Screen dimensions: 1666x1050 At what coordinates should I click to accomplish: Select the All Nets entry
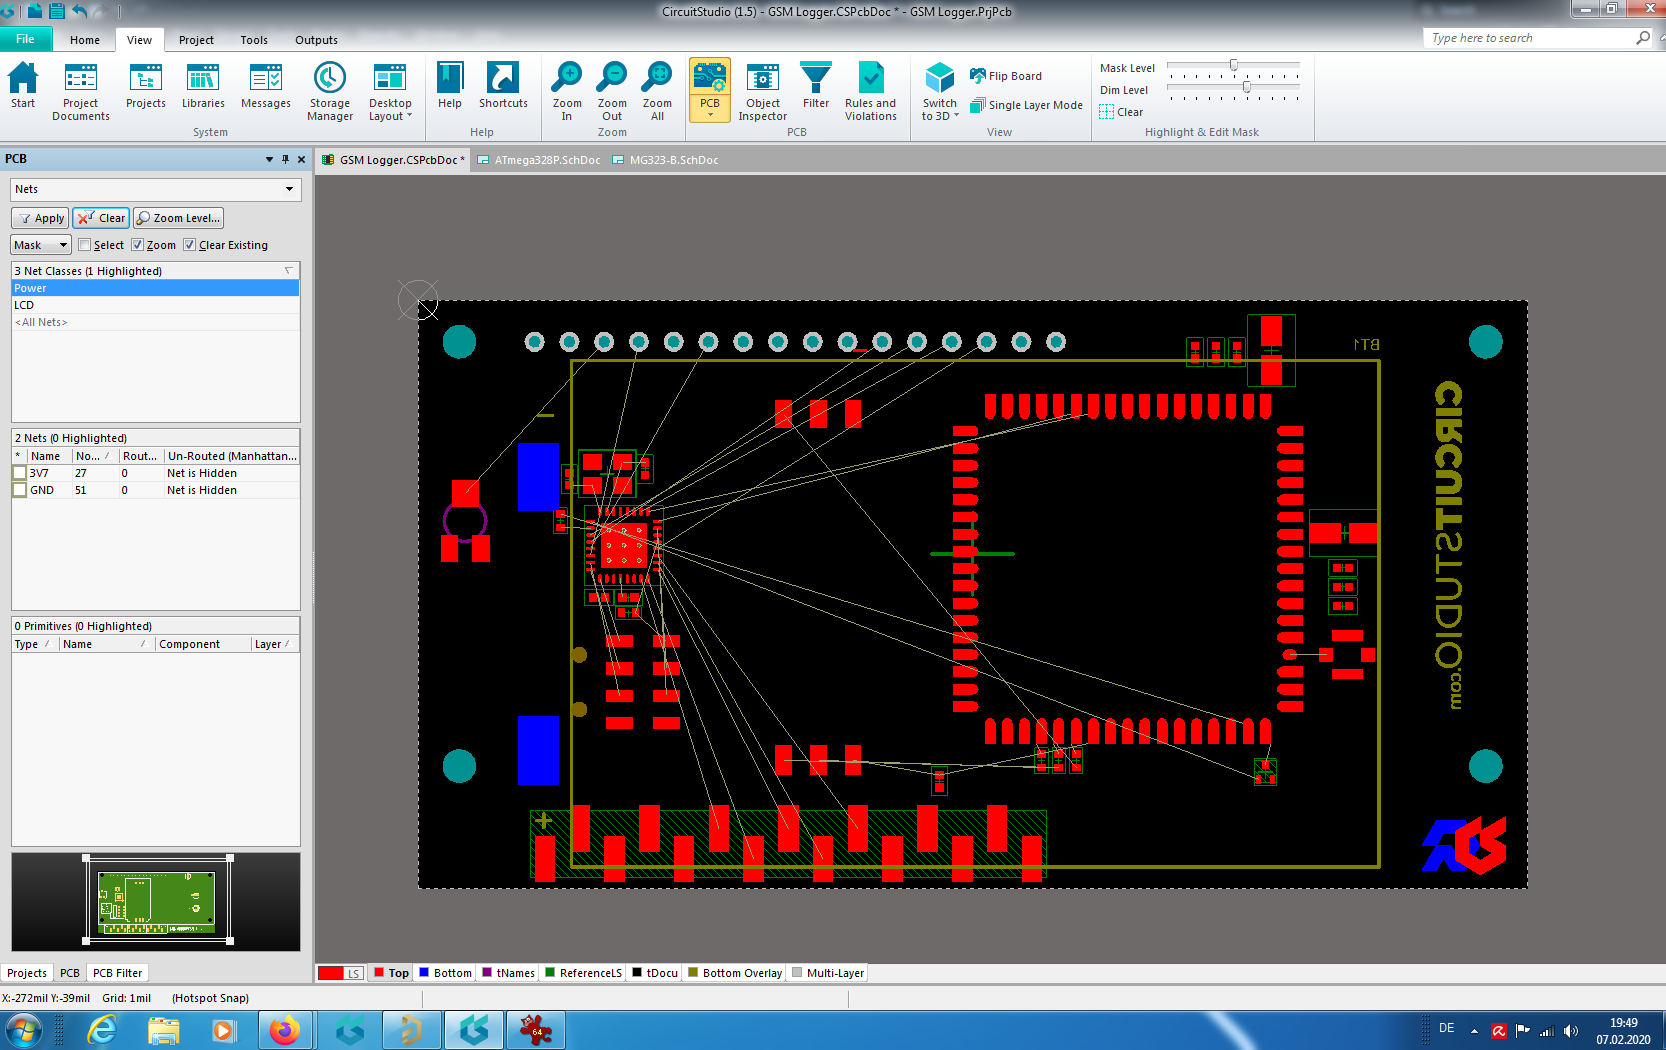click(155, 322)
